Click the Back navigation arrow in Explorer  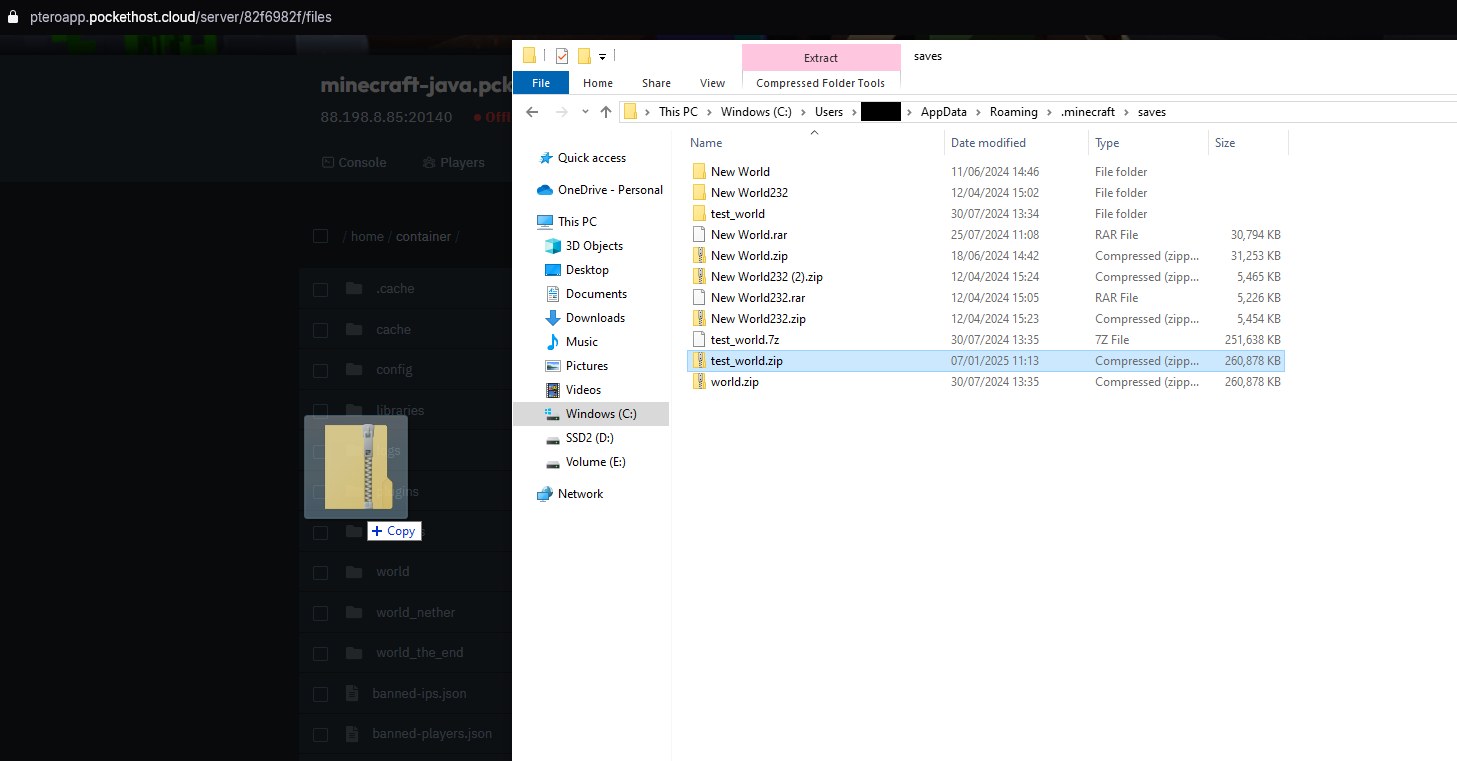tap(532, 112)
